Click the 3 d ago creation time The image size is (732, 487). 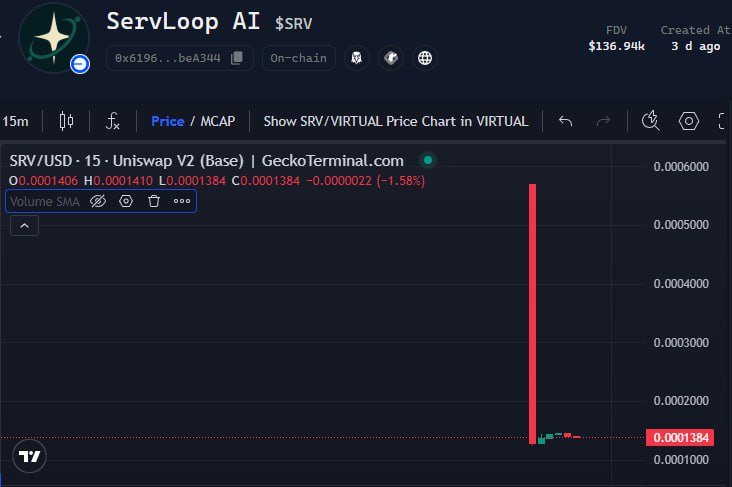click(x=696, y=46)
